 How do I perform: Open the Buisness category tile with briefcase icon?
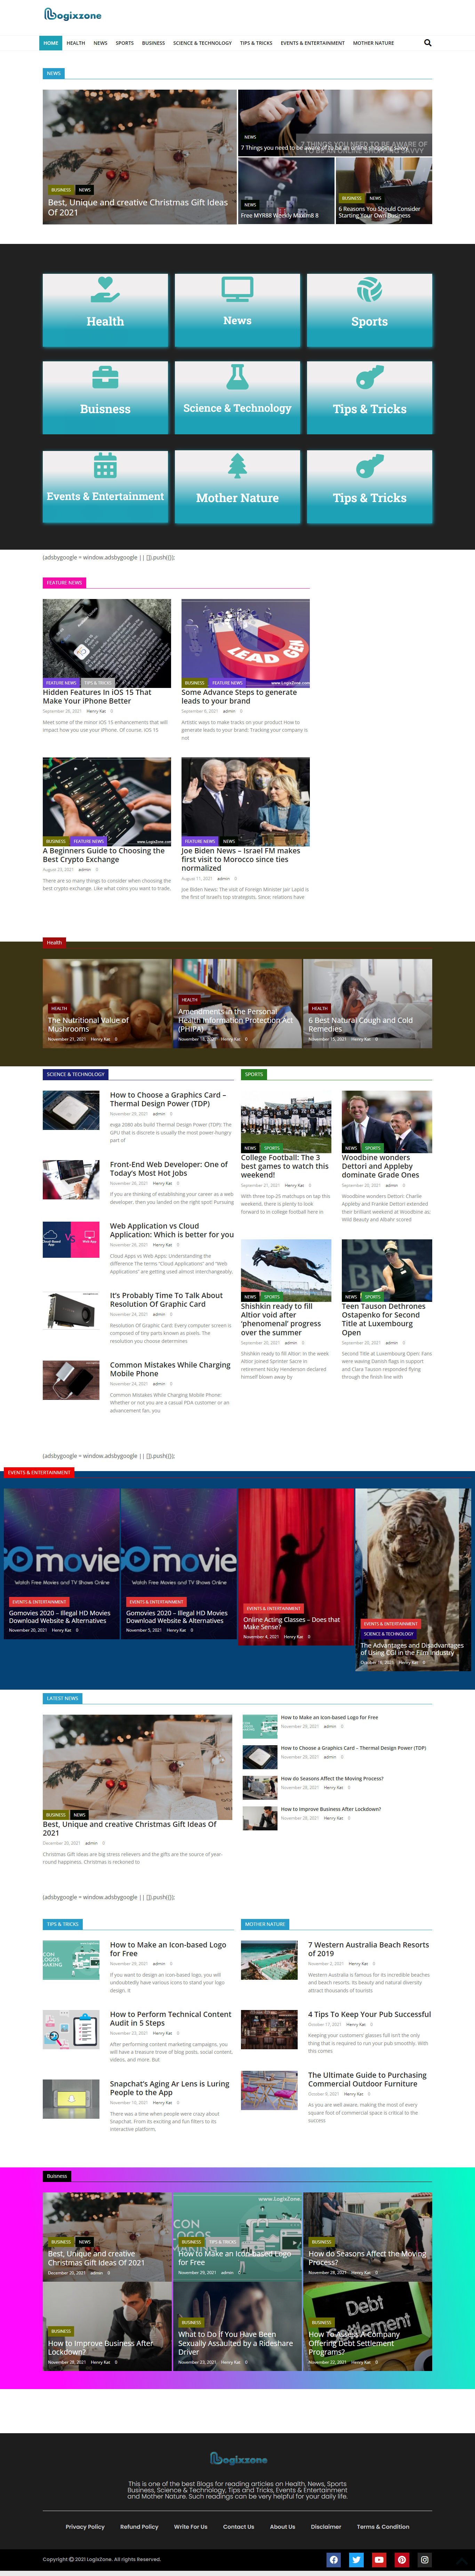point(105,397)
